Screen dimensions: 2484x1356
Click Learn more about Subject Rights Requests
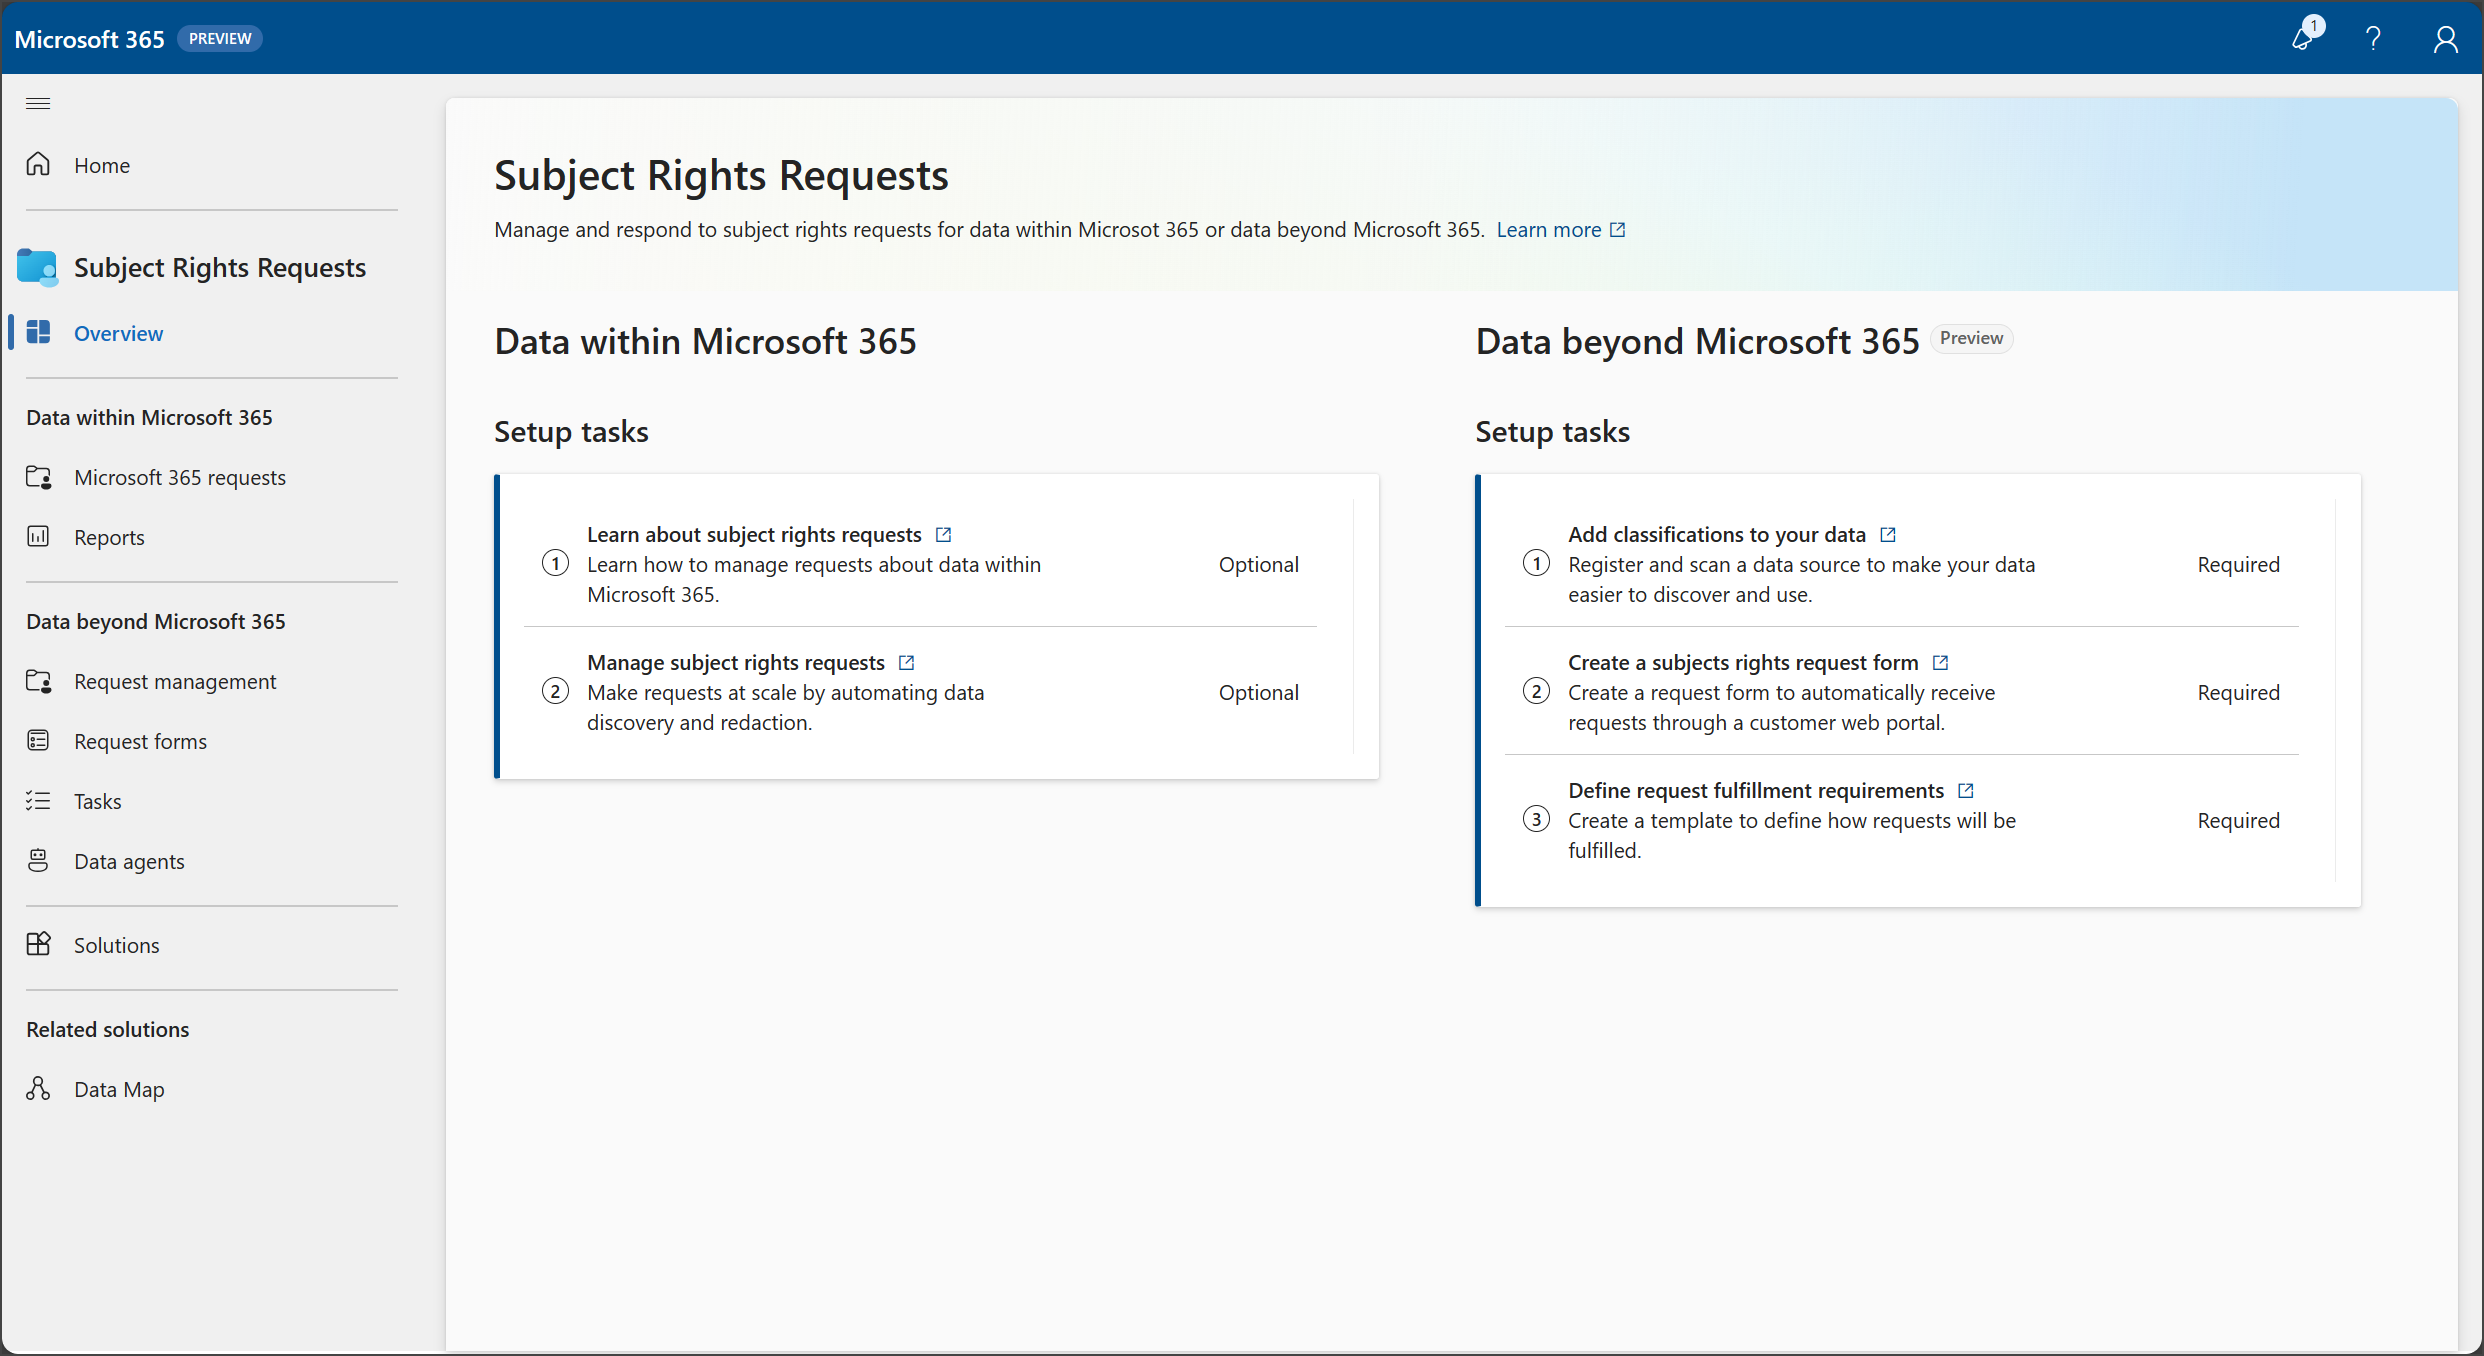pos(1547,227)
